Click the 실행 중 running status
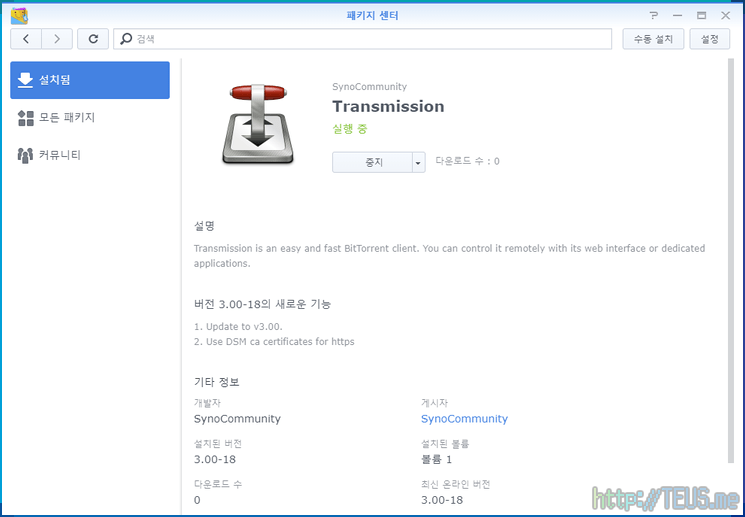Viewport: 745px width, 517px height. click(x=350, y=129)
